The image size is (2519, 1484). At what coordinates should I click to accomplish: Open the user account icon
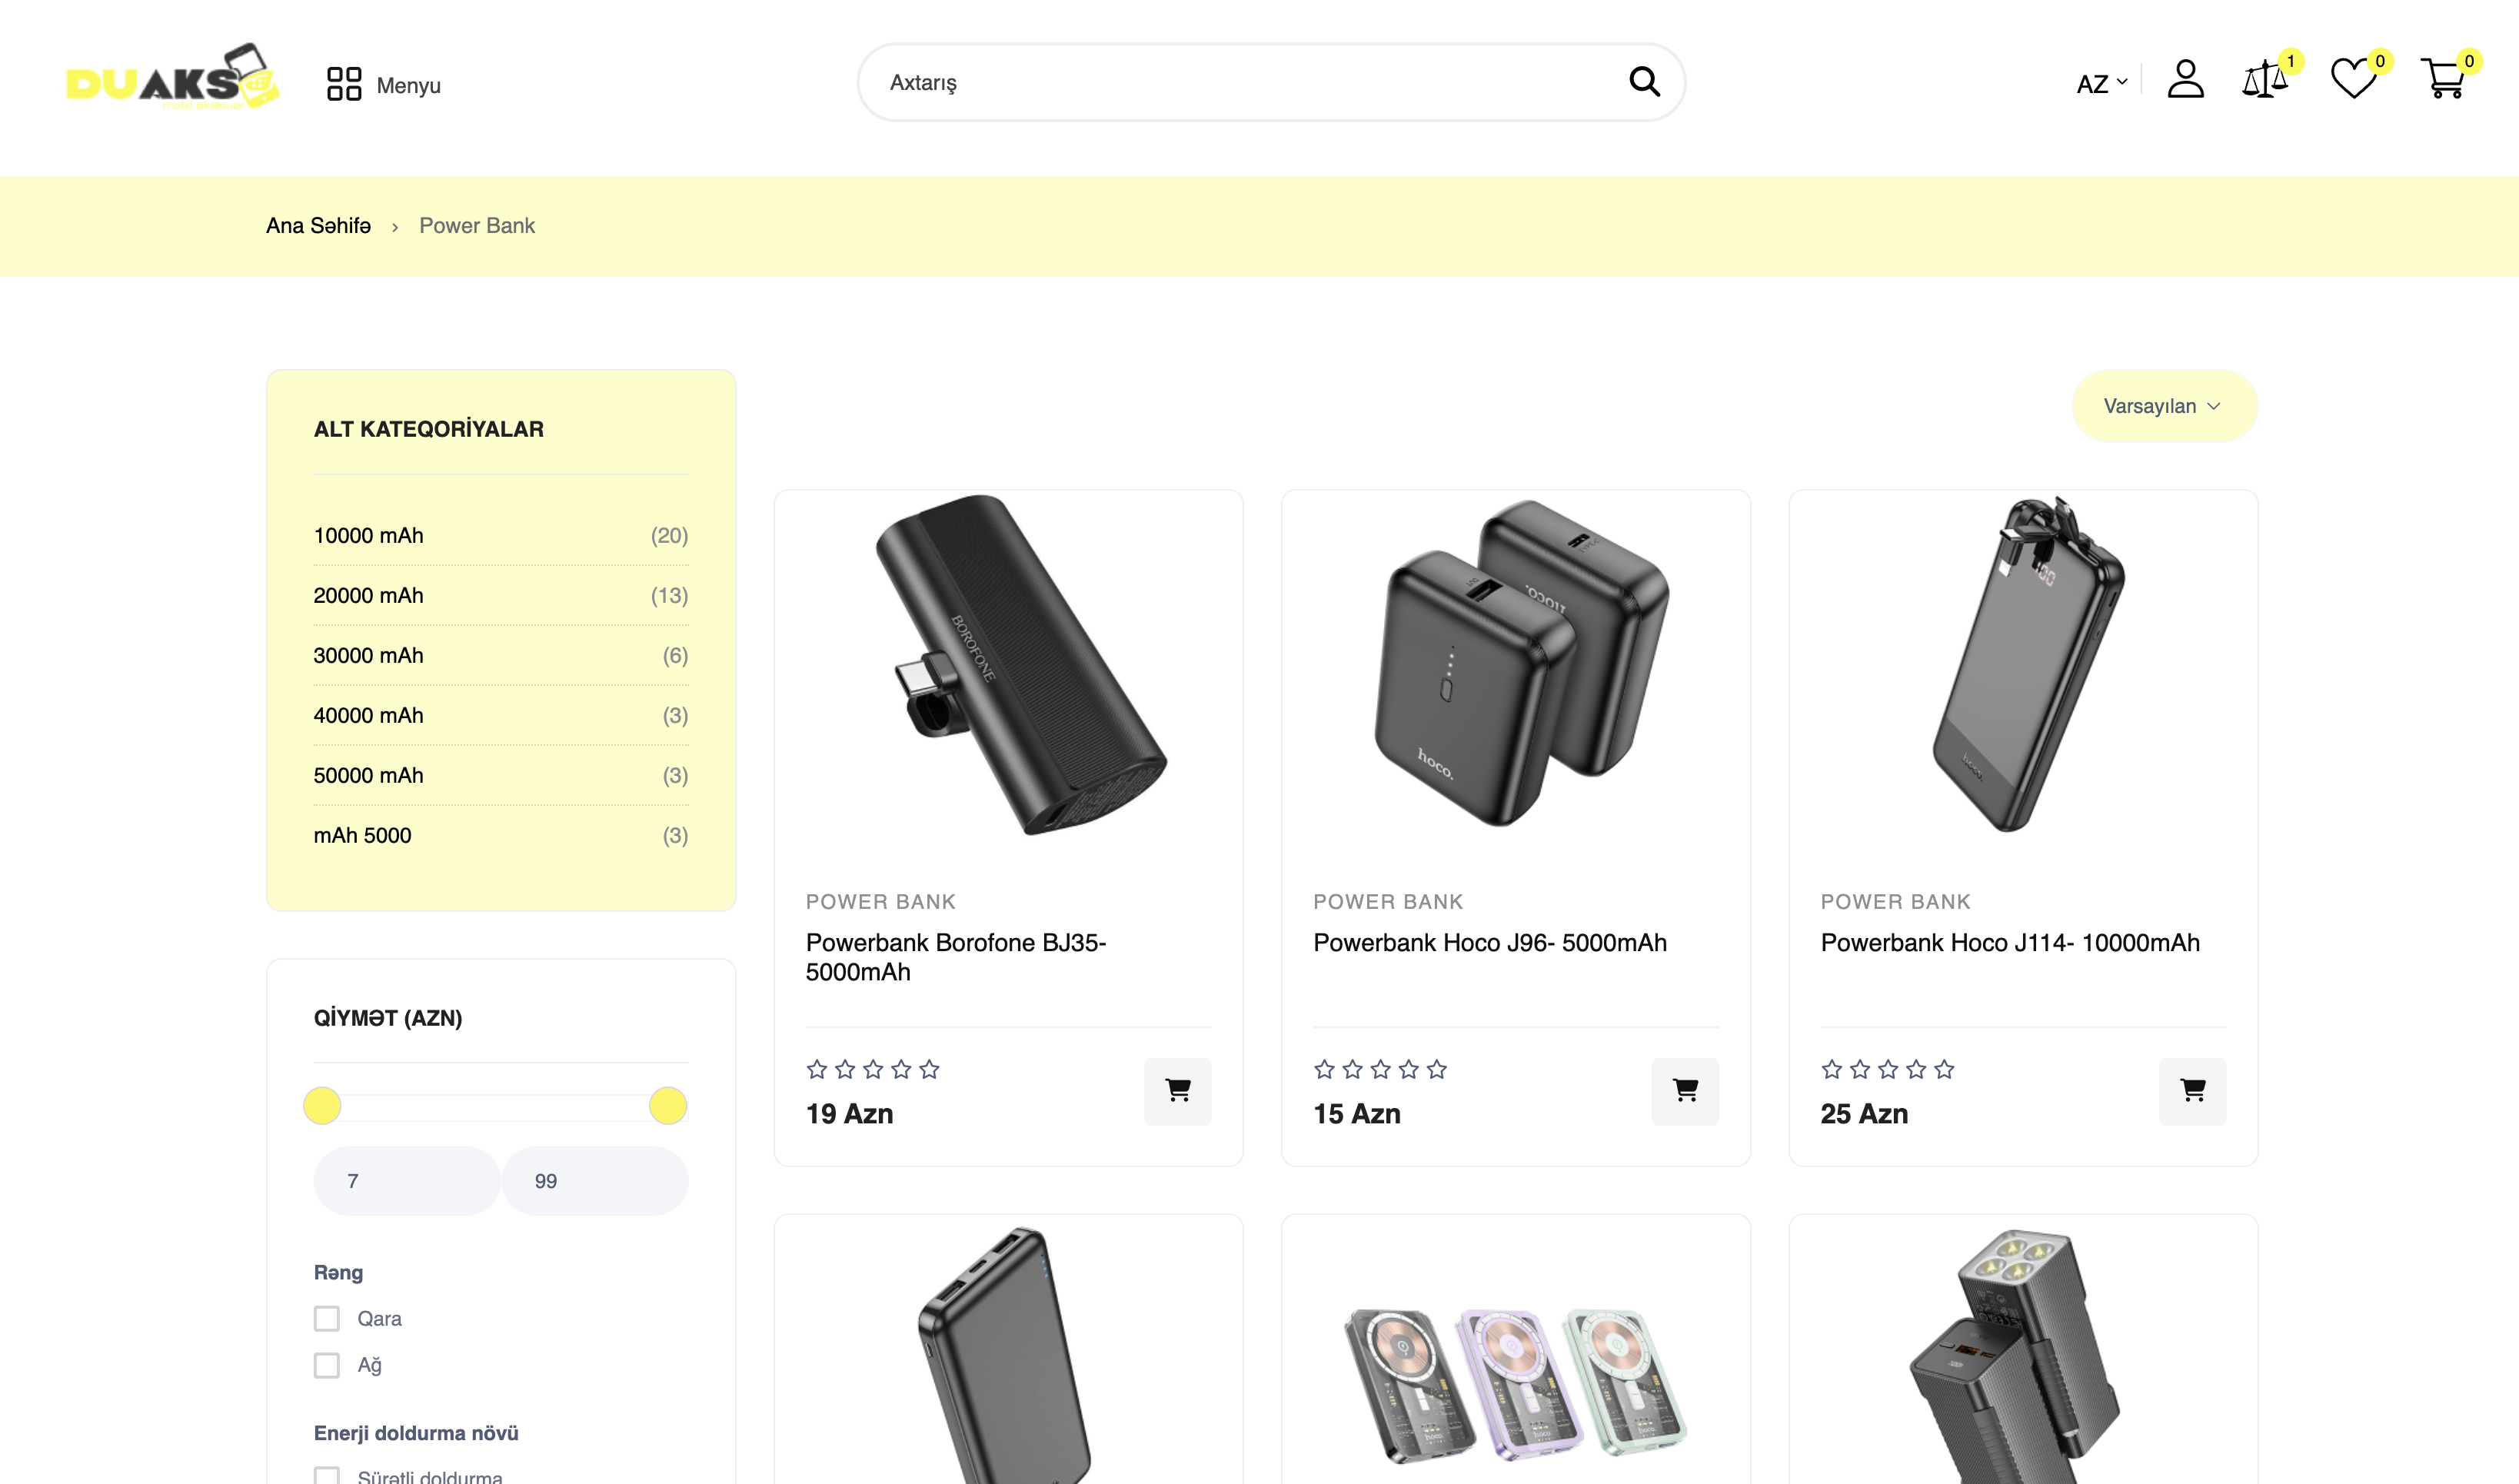coord(2185,80)
